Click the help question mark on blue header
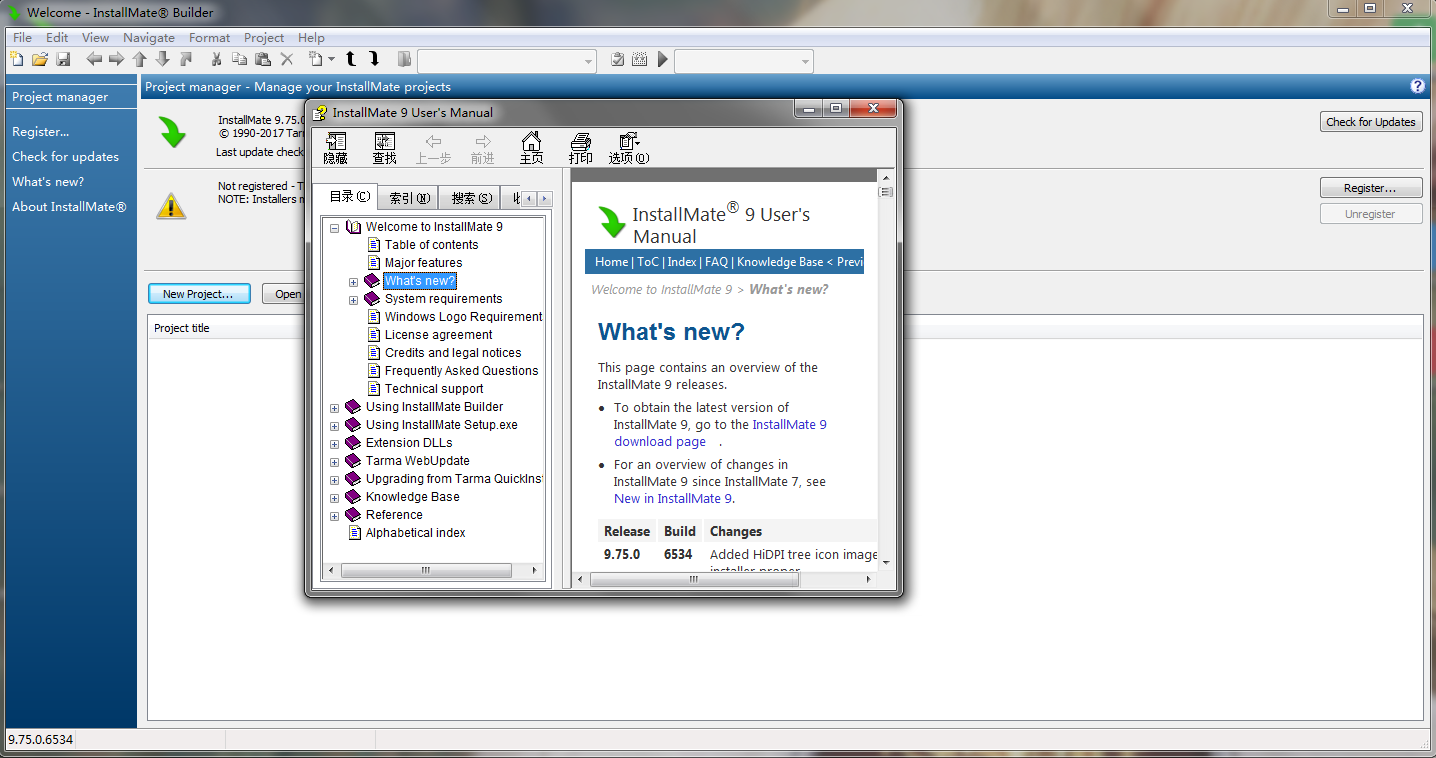 tap(1417, 86)
